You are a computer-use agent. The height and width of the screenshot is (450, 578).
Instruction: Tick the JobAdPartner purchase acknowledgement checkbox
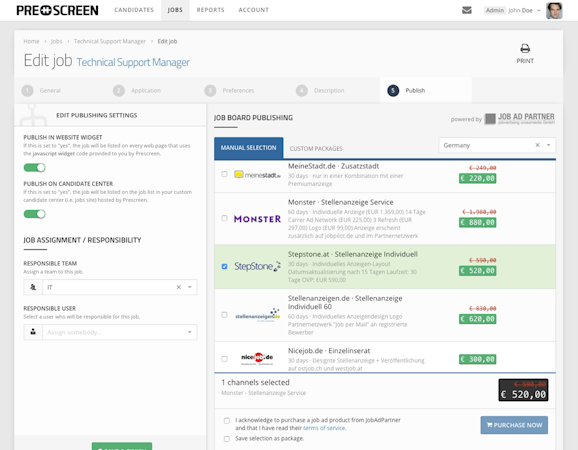pos(227,421)
